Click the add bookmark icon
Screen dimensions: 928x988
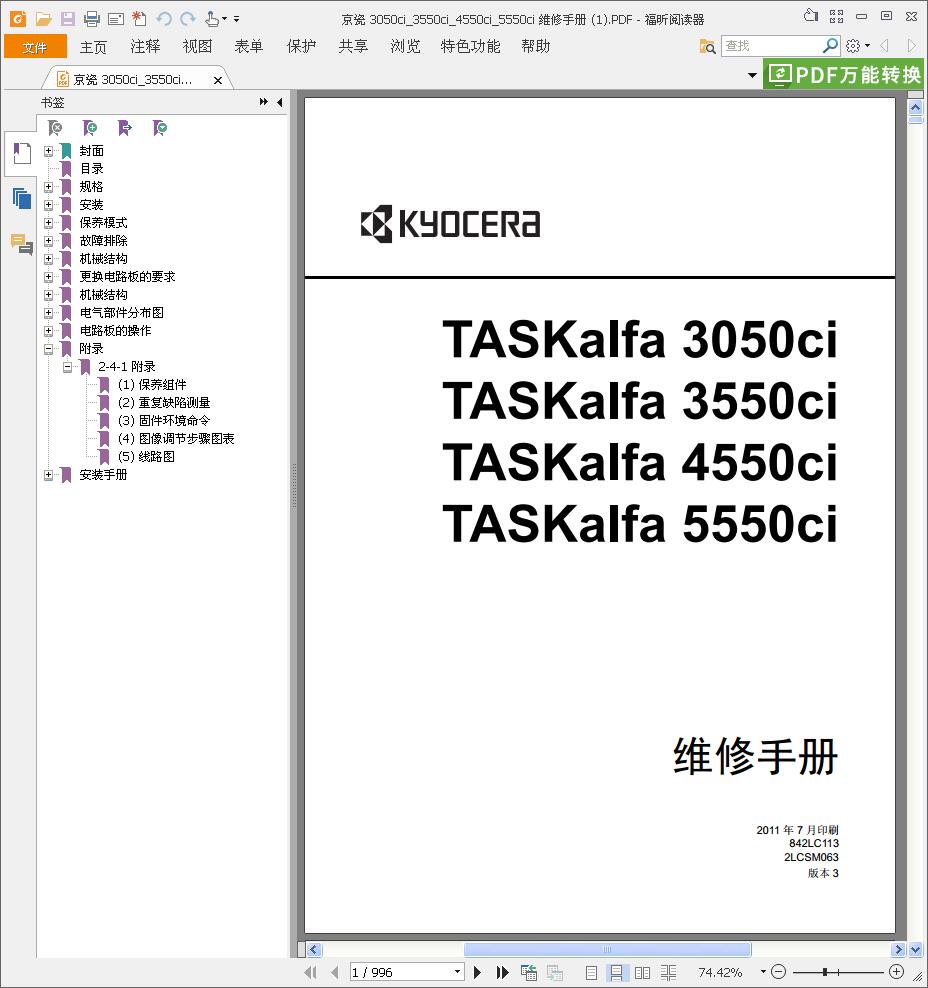pos(90,129)
